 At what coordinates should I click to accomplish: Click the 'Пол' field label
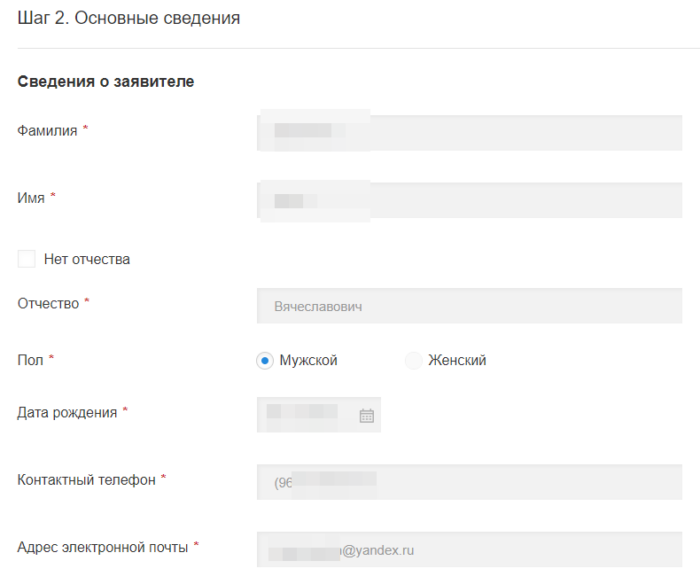click(30, 359)
